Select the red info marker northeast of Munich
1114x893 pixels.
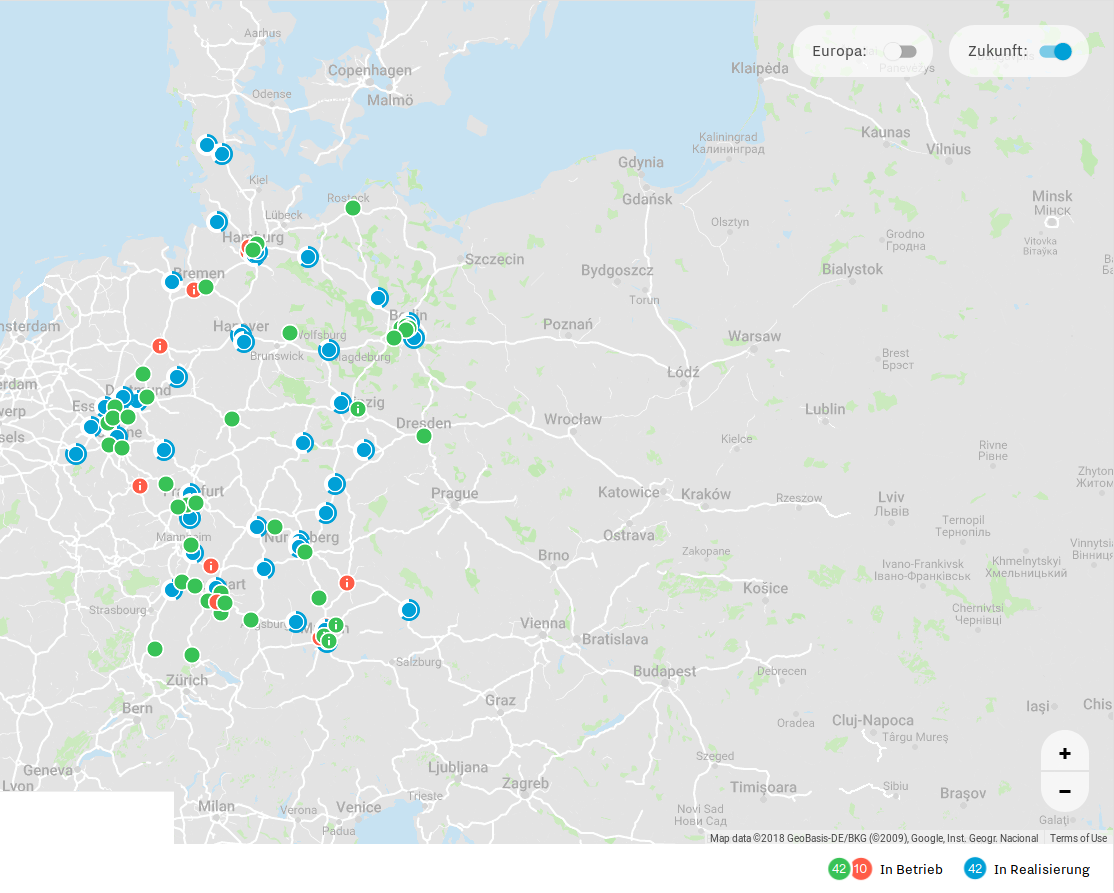[x=347, y=583]
